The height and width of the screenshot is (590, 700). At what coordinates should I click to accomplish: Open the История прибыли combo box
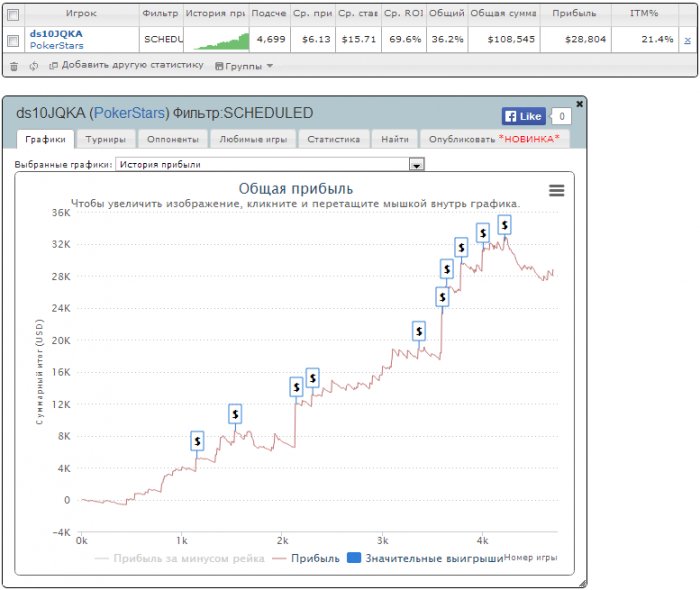click(x=270, y=164)
